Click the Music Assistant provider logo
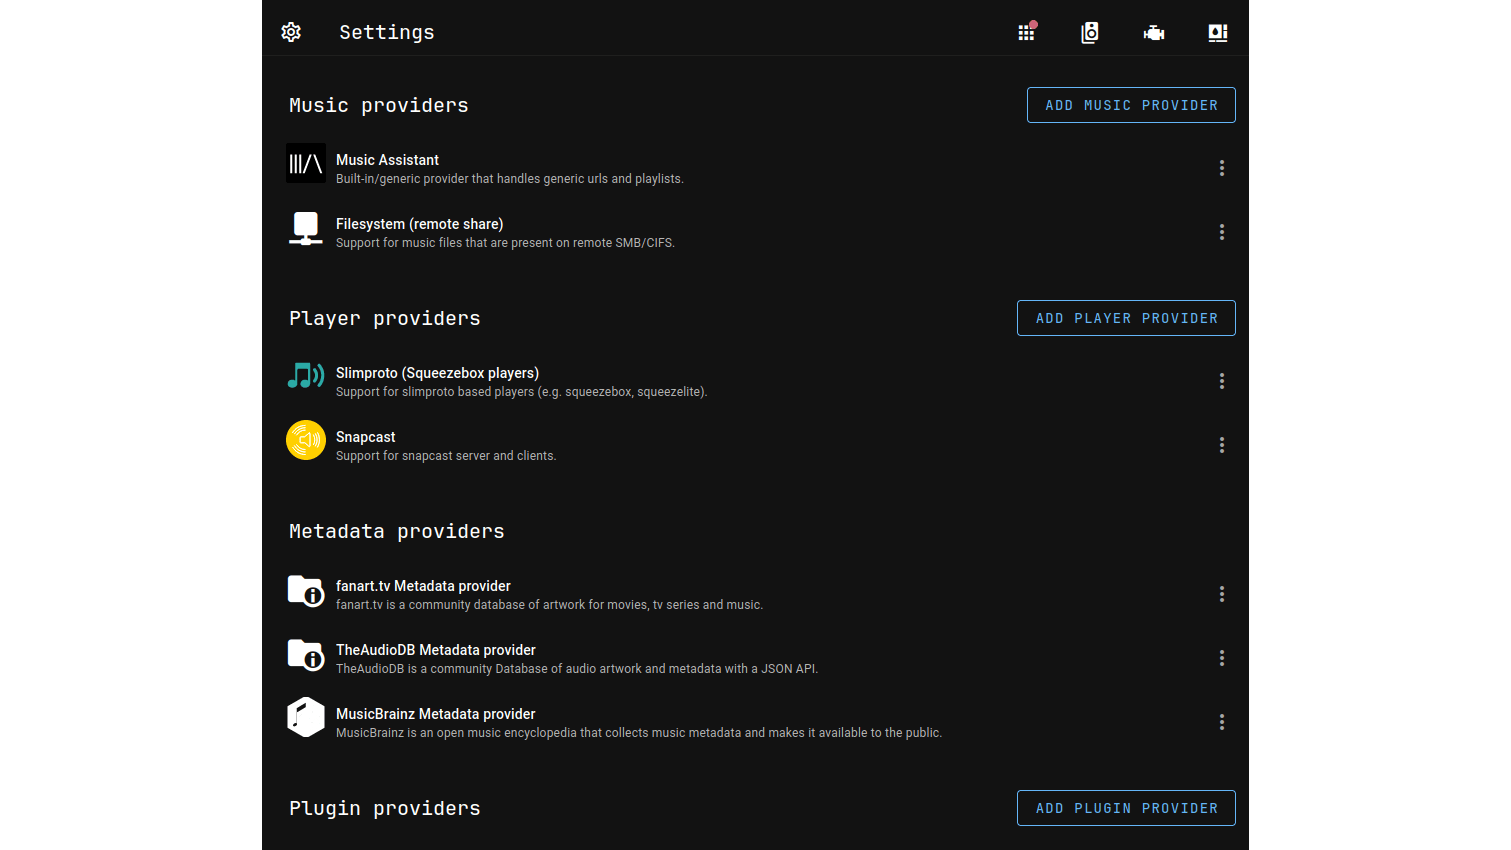 pyautogui.click(x=306, y=163)
